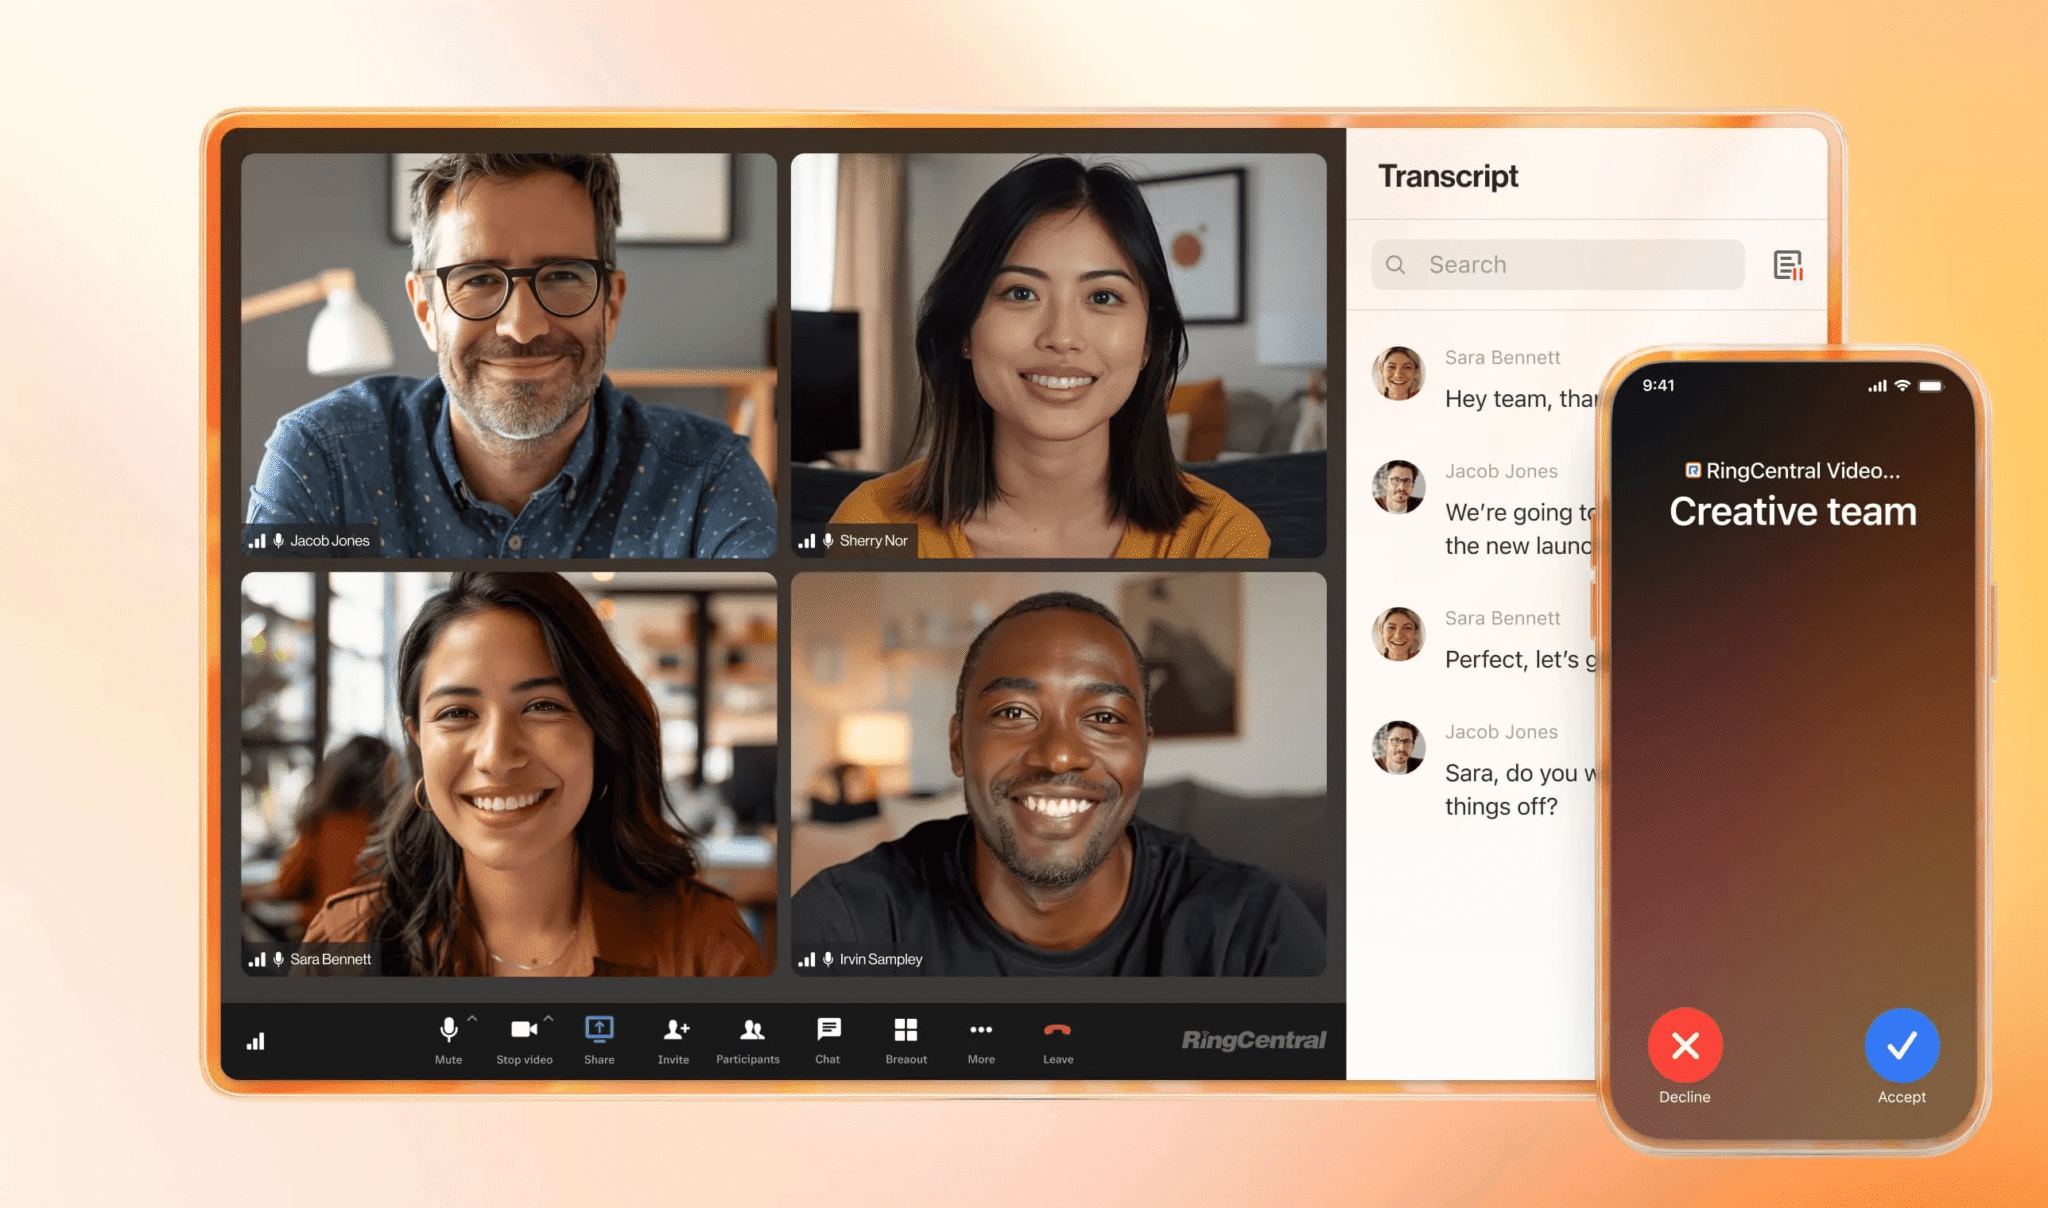
Task: Decline the incoming RingCentral Video call
Action: pyautogui.click(x=1684, y=1045)
